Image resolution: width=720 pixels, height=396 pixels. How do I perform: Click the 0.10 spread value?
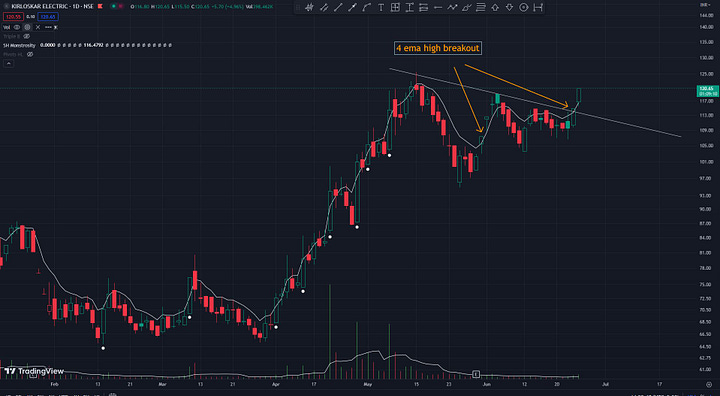click(30, 17)
